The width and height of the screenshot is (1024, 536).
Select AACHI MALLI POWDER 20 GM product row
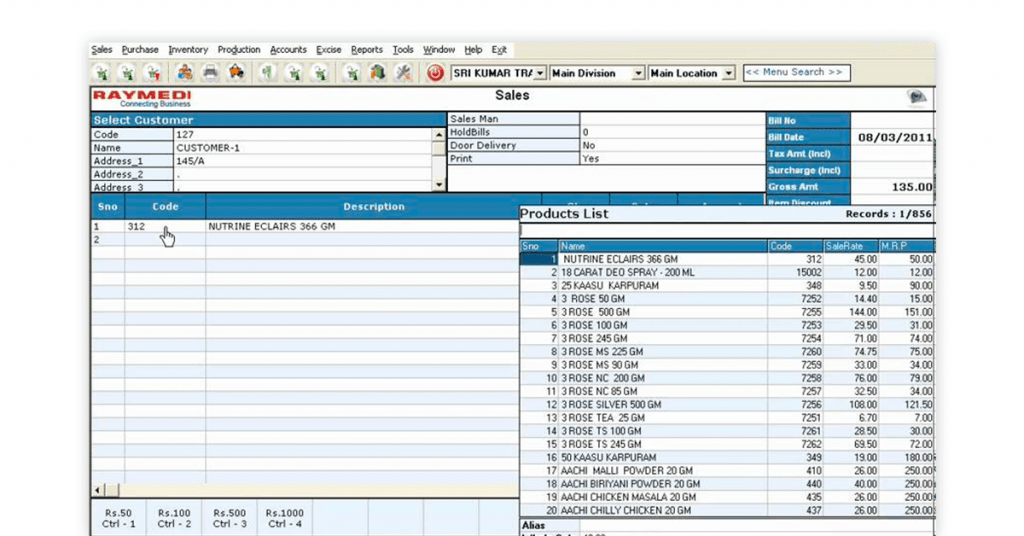point(727,471)
